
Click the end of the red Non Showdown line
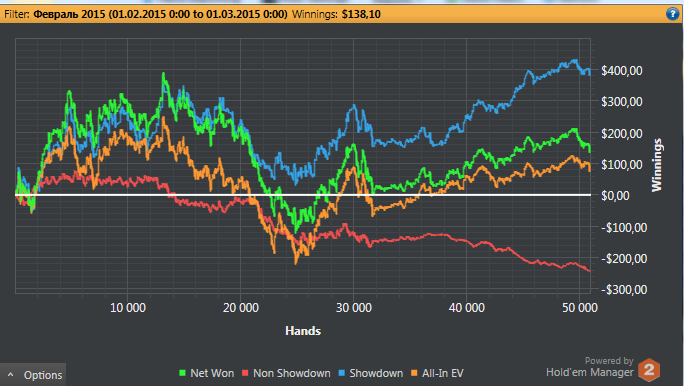pyautogui.click(x=589, y=271)
